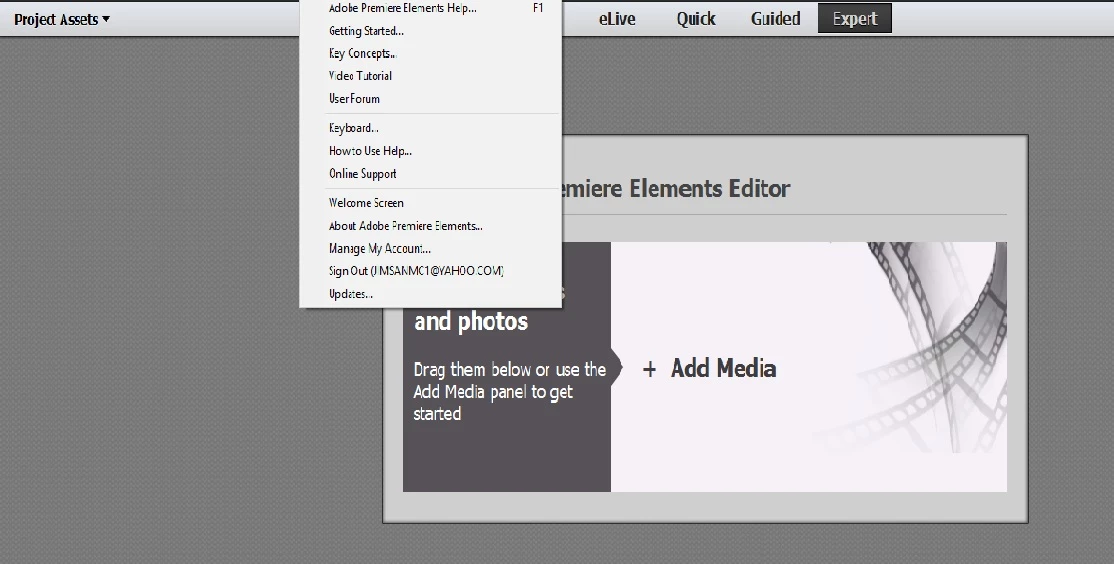Image resolution: width=1114 pixels, height=564 pixels.
Task: Choose Getting Started from Help menu
Action: tap(431, 31)
